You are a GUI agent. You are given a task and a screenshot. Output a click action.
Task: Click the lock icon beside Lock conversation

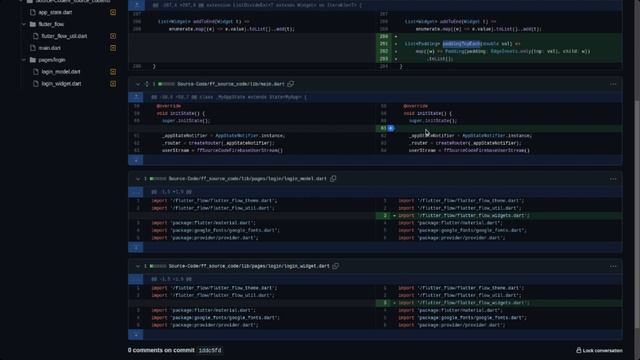tap(578, 350)
